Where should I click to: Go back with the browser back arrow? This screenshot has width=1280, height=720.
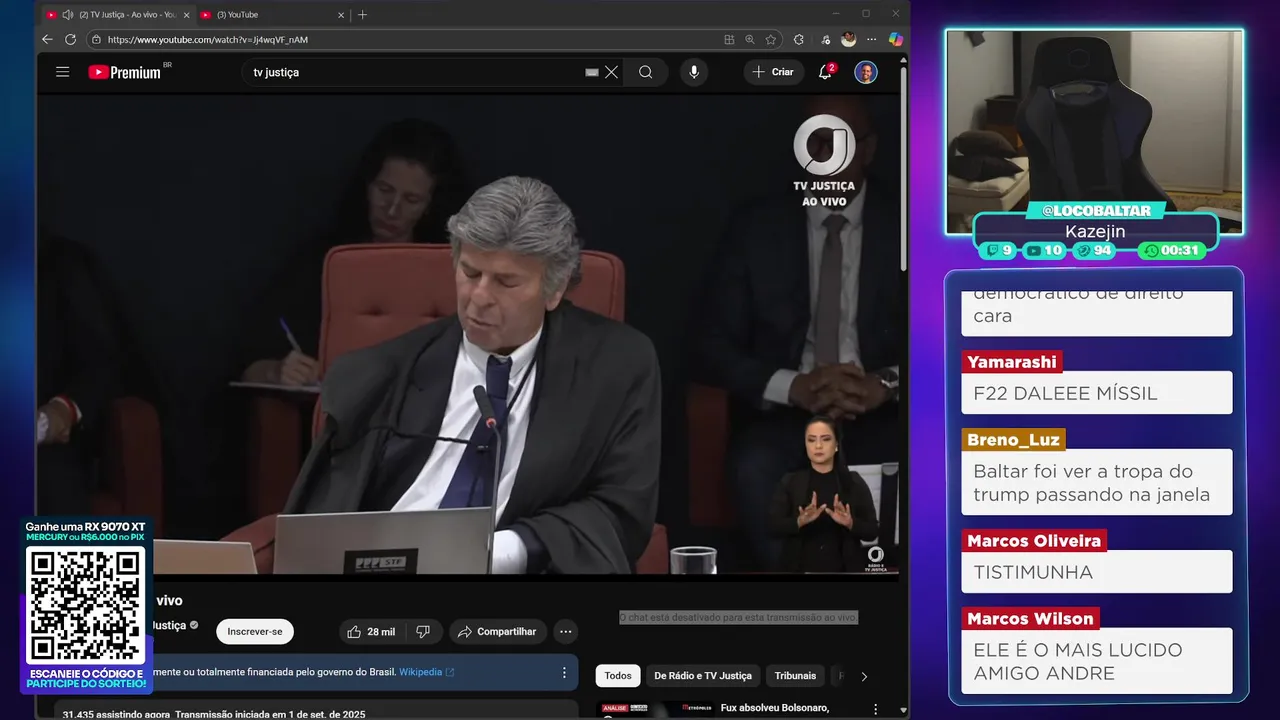pyautogui.click(x=47, y=40)
